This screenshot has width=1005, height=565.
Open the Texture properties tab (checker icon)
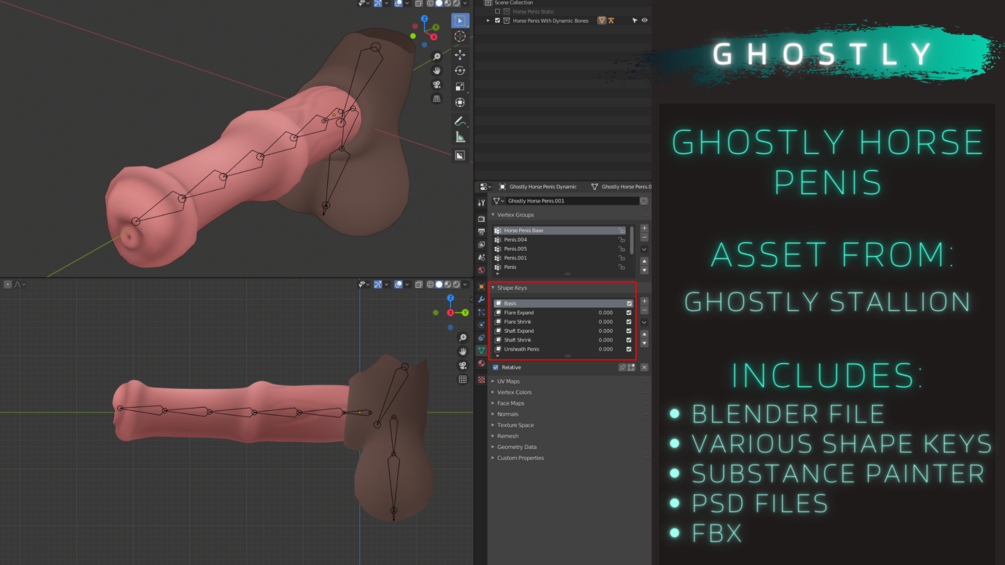(481, 380)
